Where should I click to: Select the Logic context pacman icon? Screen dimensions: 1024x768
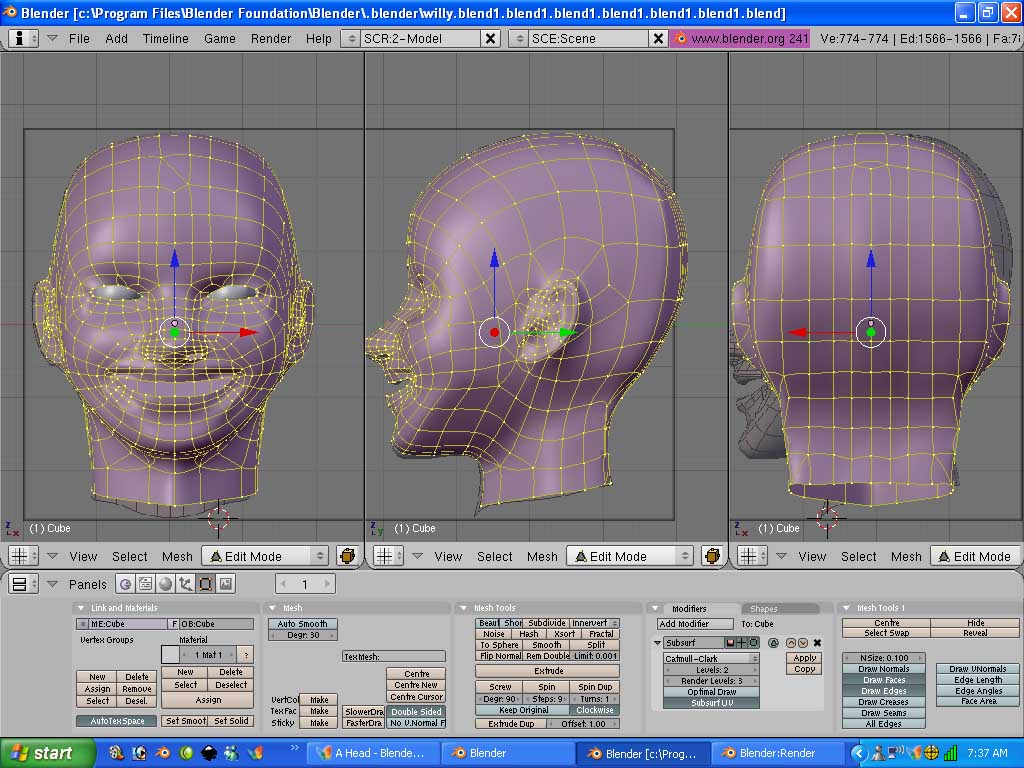click(x=125, y=584)
